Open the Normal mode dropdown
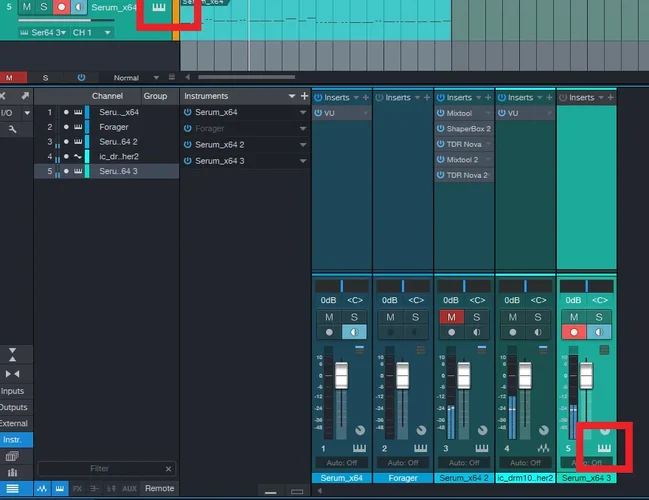 click(132, 77)
